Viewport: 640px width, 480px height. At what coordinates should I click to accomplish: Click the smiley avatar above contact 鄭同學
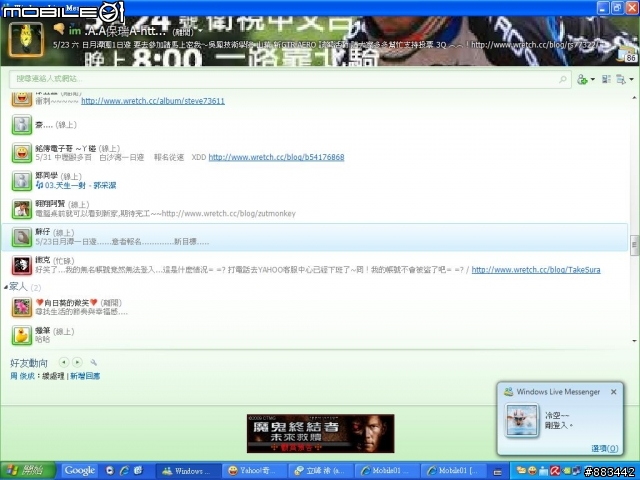pyautogui.click(x=21, y=153)
